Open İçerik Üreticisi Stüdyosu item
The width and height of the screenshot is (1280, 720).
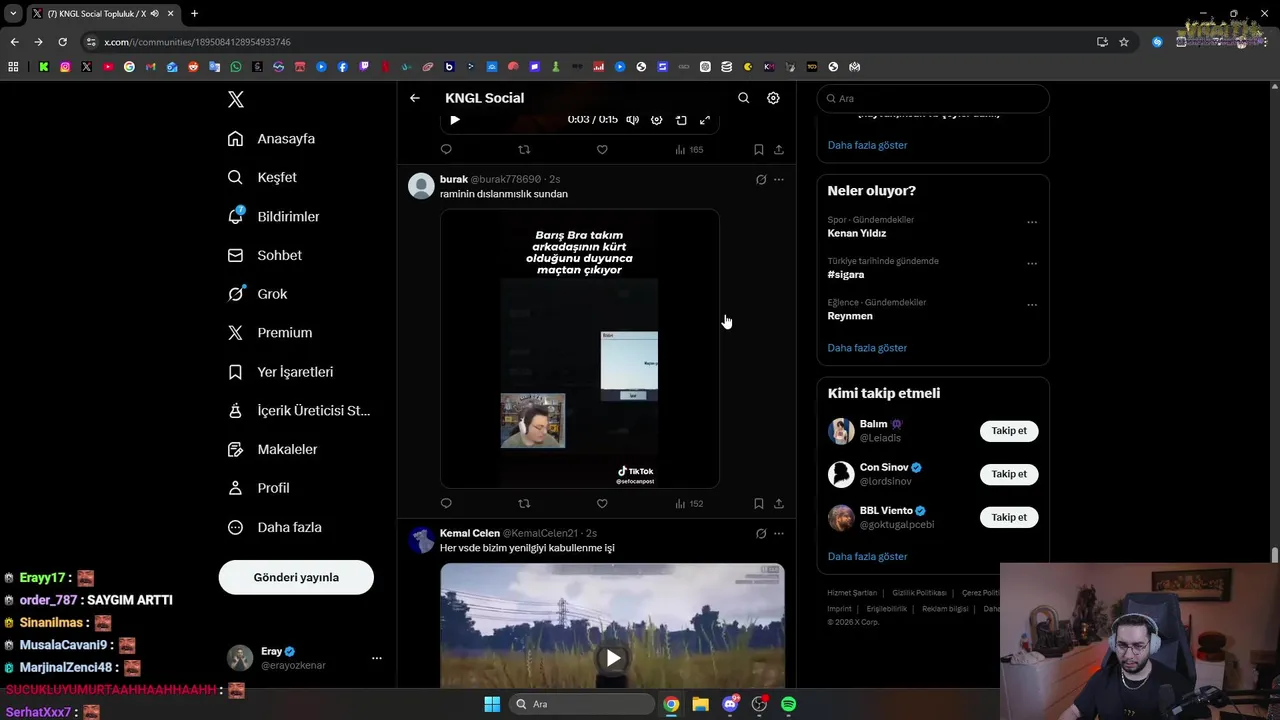pyautogui.click(x=298, y=411)
